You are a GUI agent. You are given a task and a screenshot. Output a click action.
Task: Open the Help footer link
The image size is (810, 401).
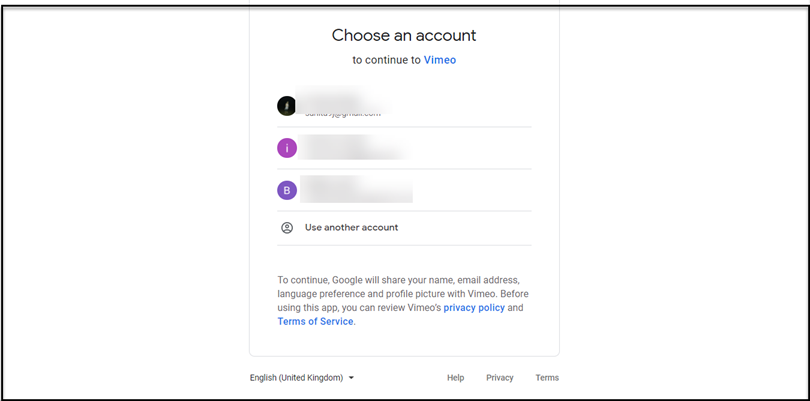tap(456, 378)
